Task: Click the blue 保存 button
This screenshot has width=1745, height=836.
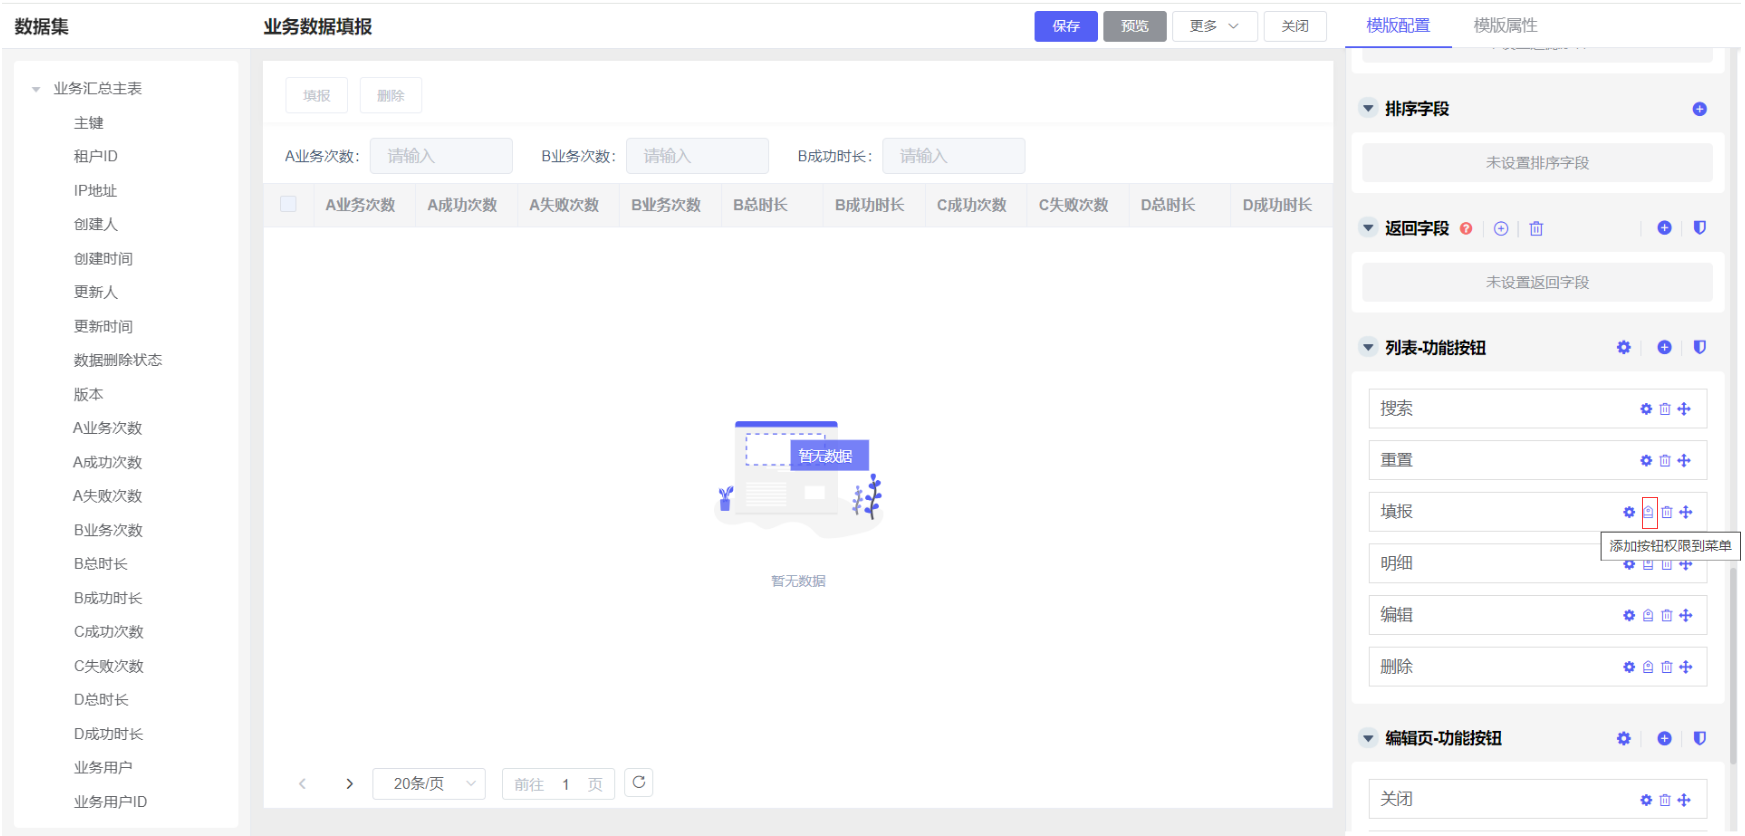Action: point(1065,26)
